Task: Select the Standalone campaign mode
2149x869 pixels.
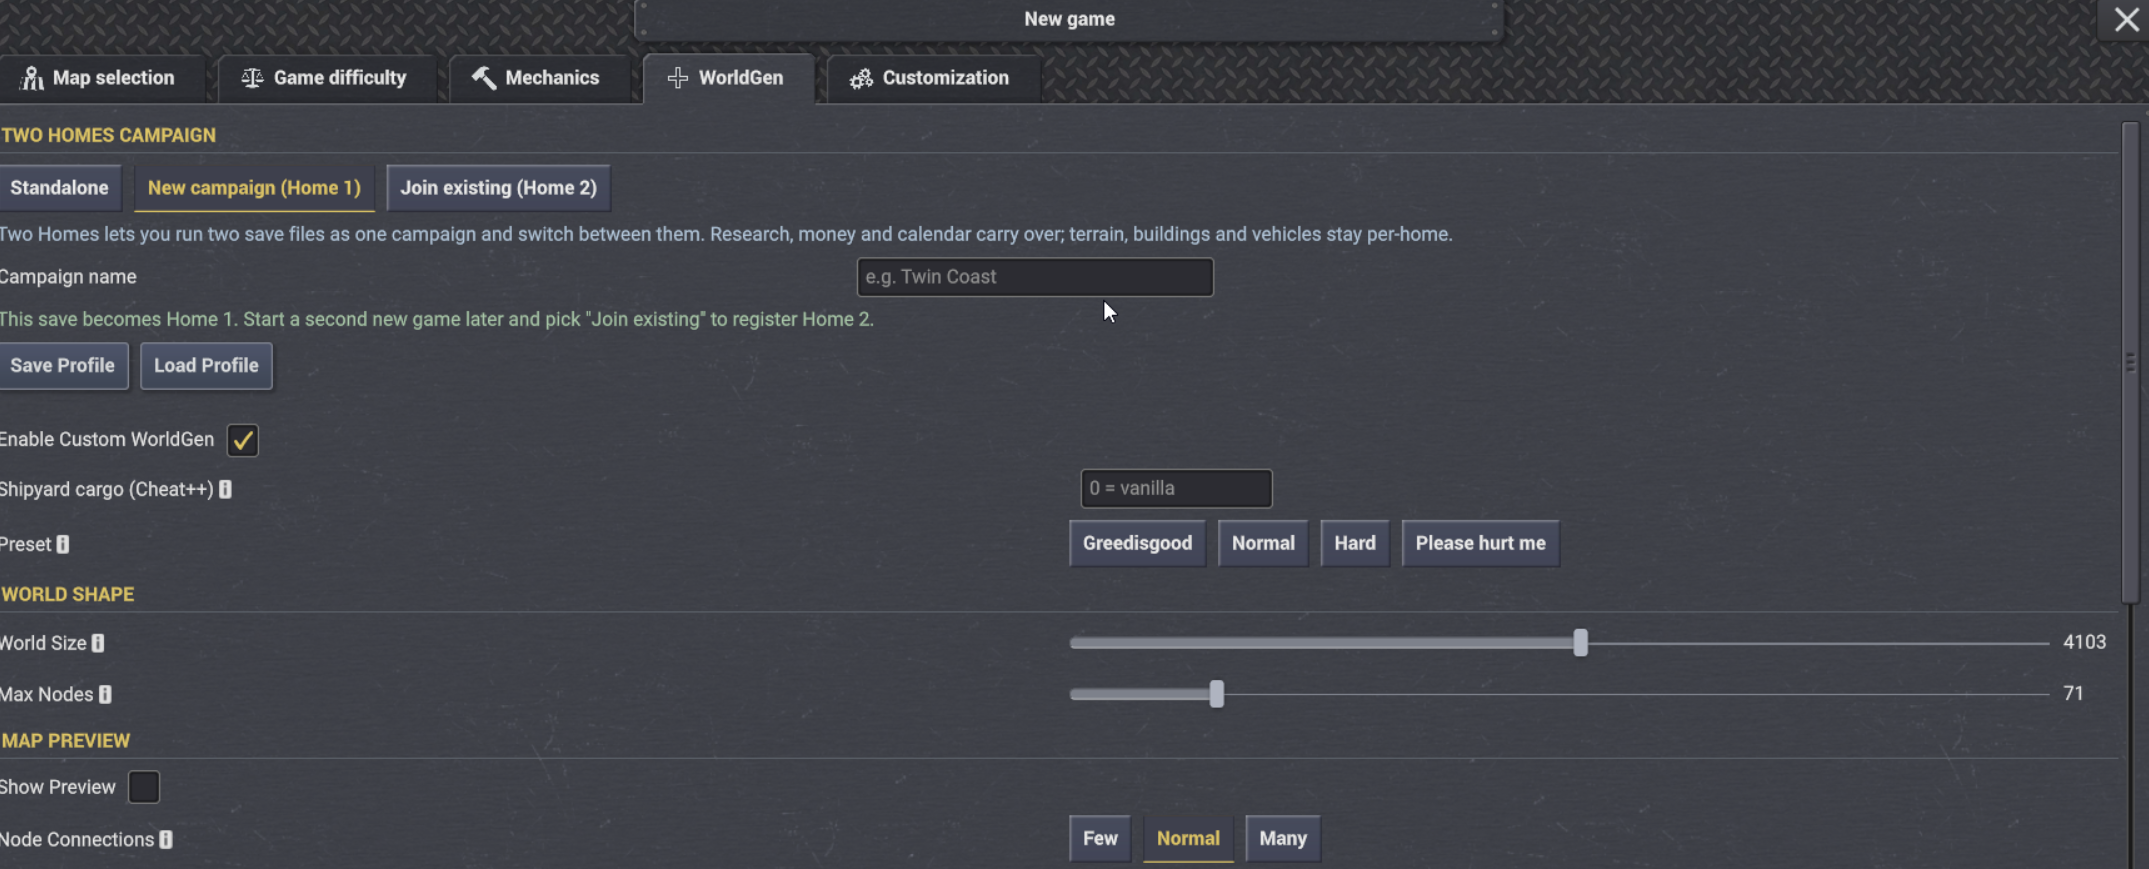Action: point(59,188)
